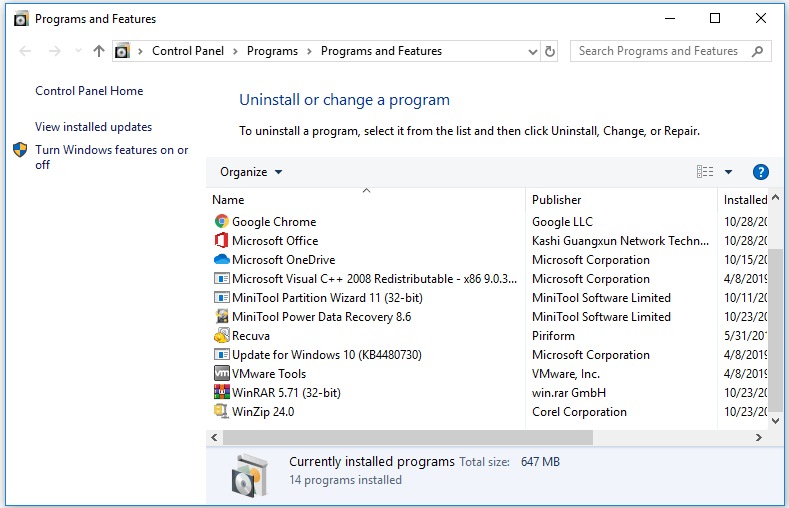Click the WinZip 24.0 icon
The image size is (789, 508).
coord(221,412)
